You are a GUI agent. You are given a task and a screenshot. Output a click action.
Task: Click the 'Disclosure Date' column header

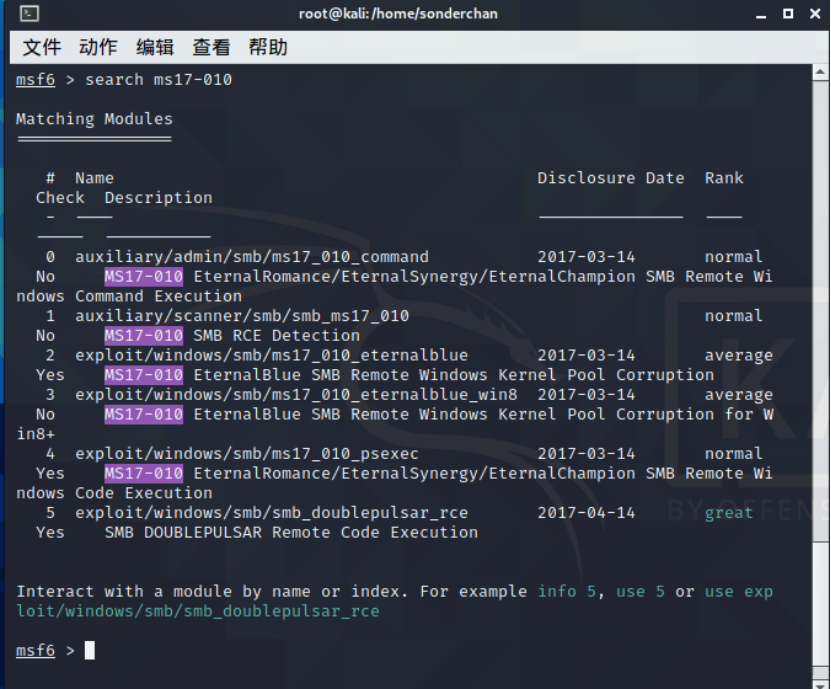[611, 178]
